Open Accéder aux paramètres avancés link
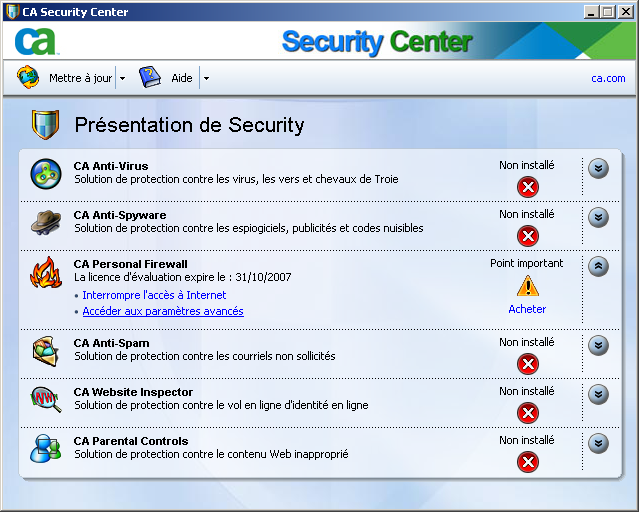 point(163,311)
